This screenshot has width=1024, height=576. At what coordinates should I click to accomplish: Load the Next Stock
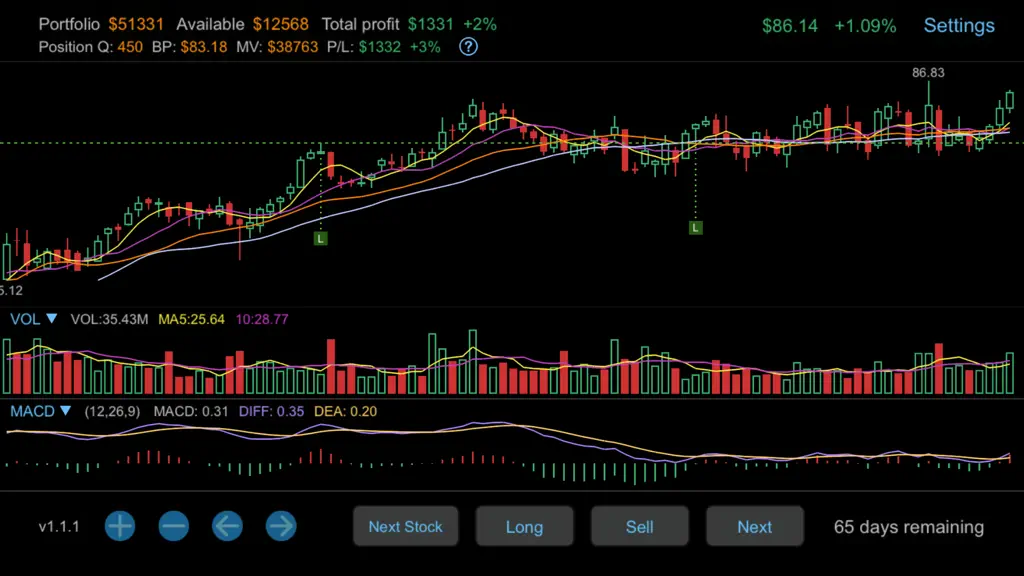click(x=406, y=526)
